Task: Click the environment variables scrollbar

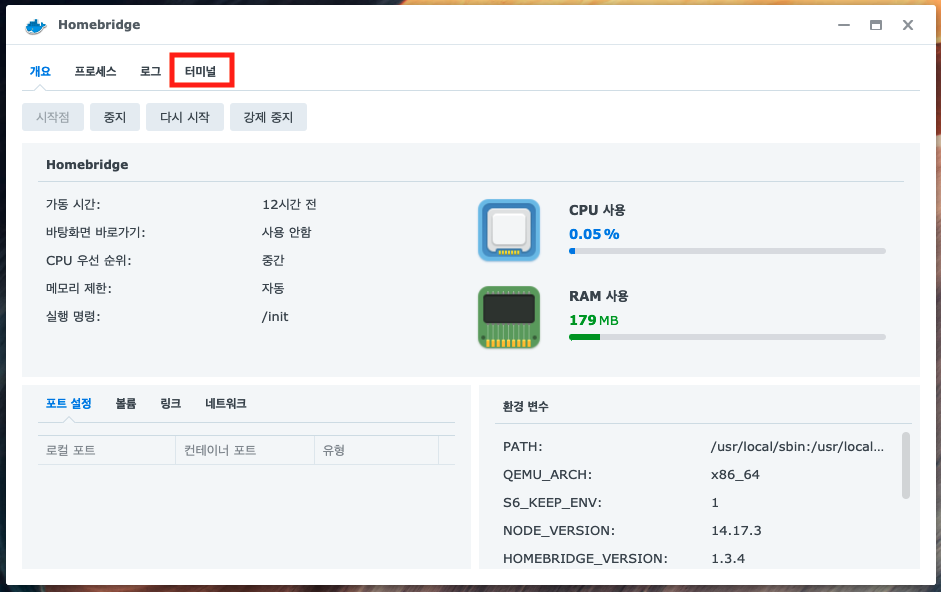Action: coord(906,465)
